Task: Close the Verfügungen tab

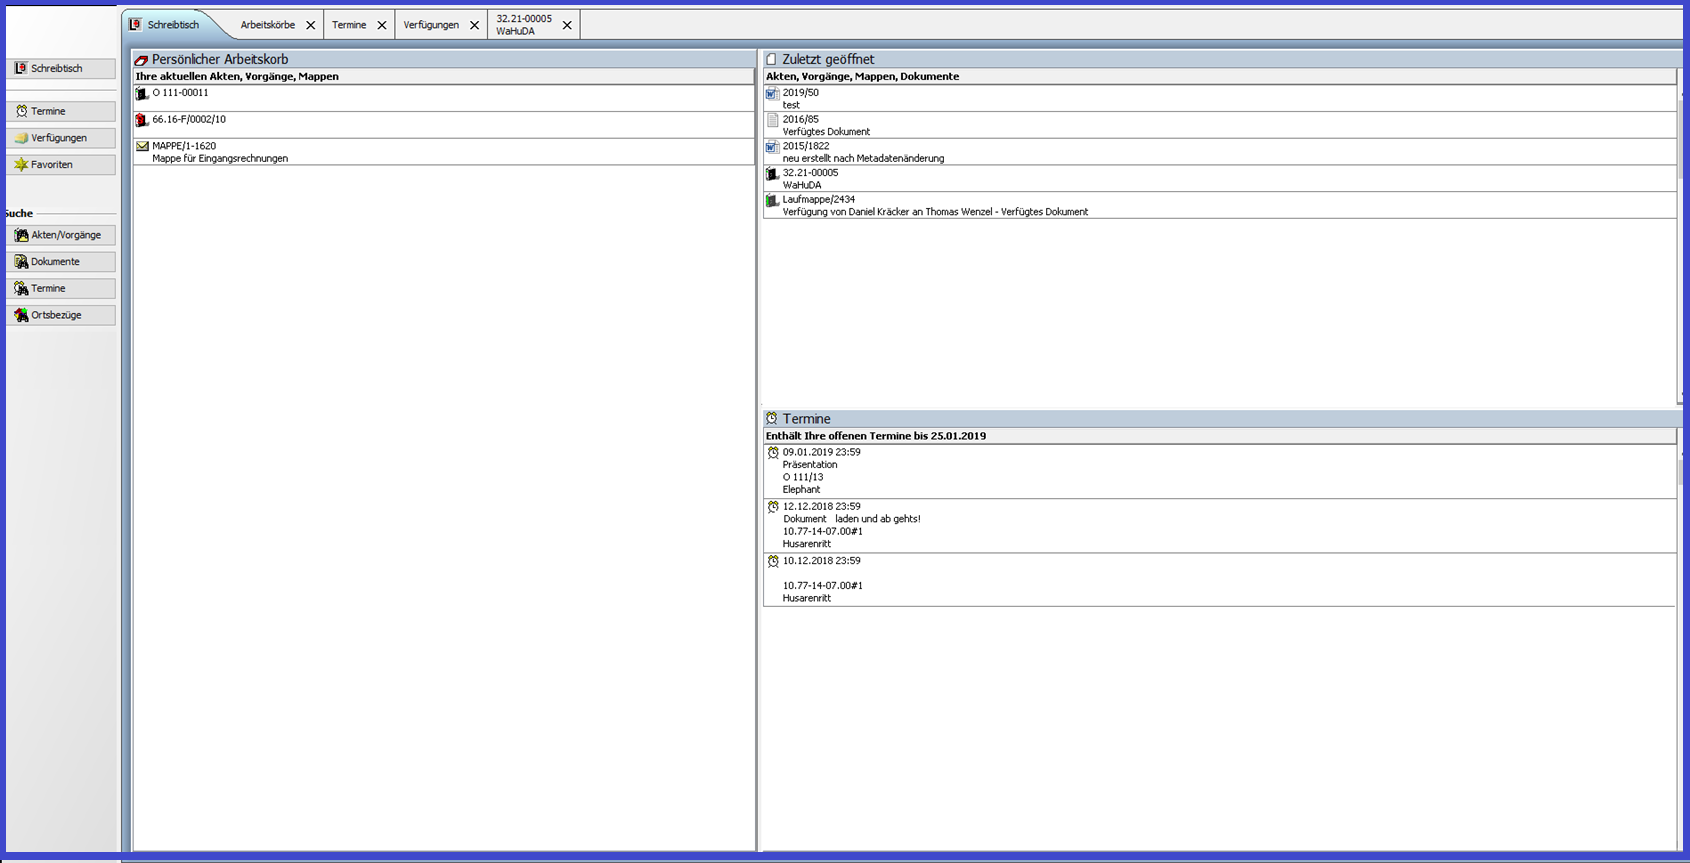Action: click(475, 26)
